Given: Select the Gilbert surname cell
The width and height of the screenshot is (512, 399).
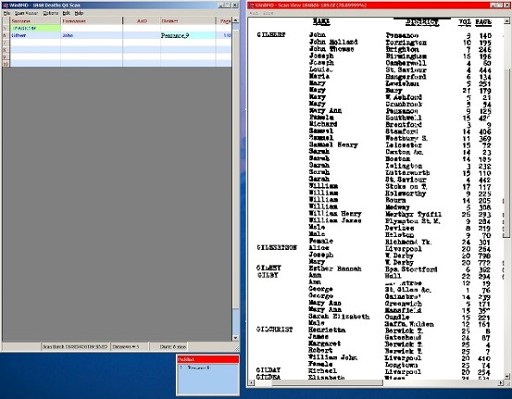Looking at the screenshot, I should pyautogui.click(x=35, y=35).
